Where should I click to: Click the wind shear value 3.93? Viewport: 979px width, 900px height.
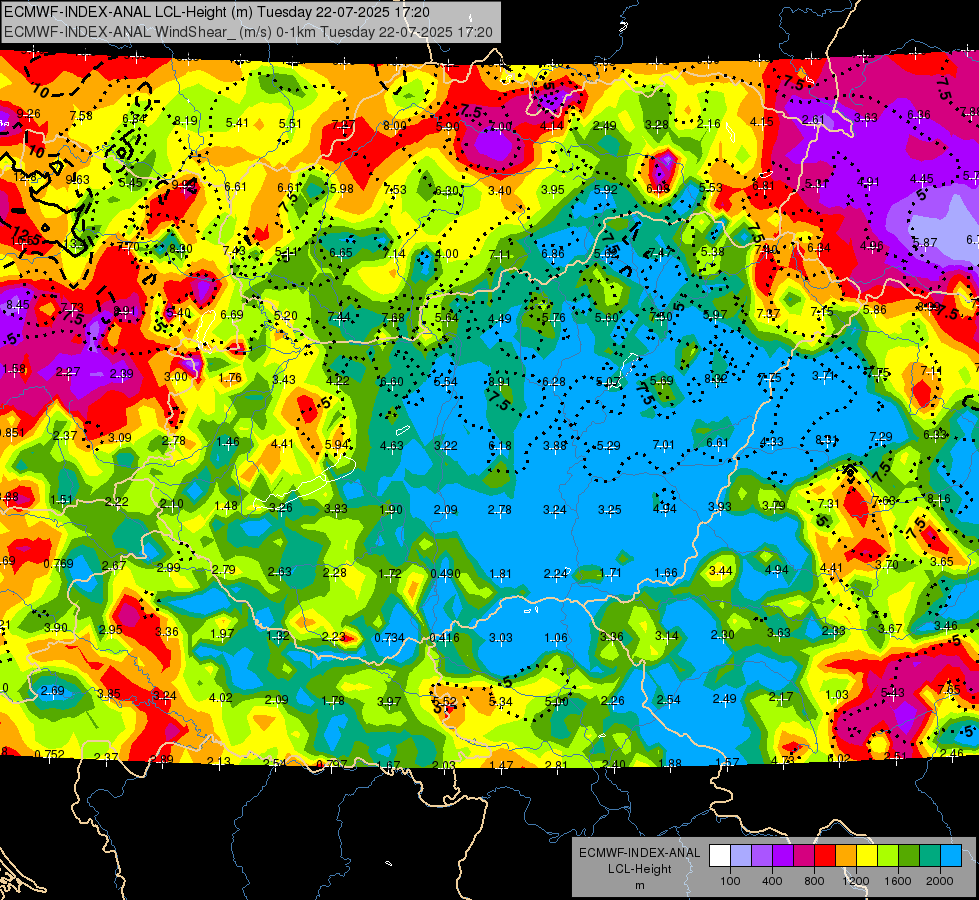coord(719,507)
